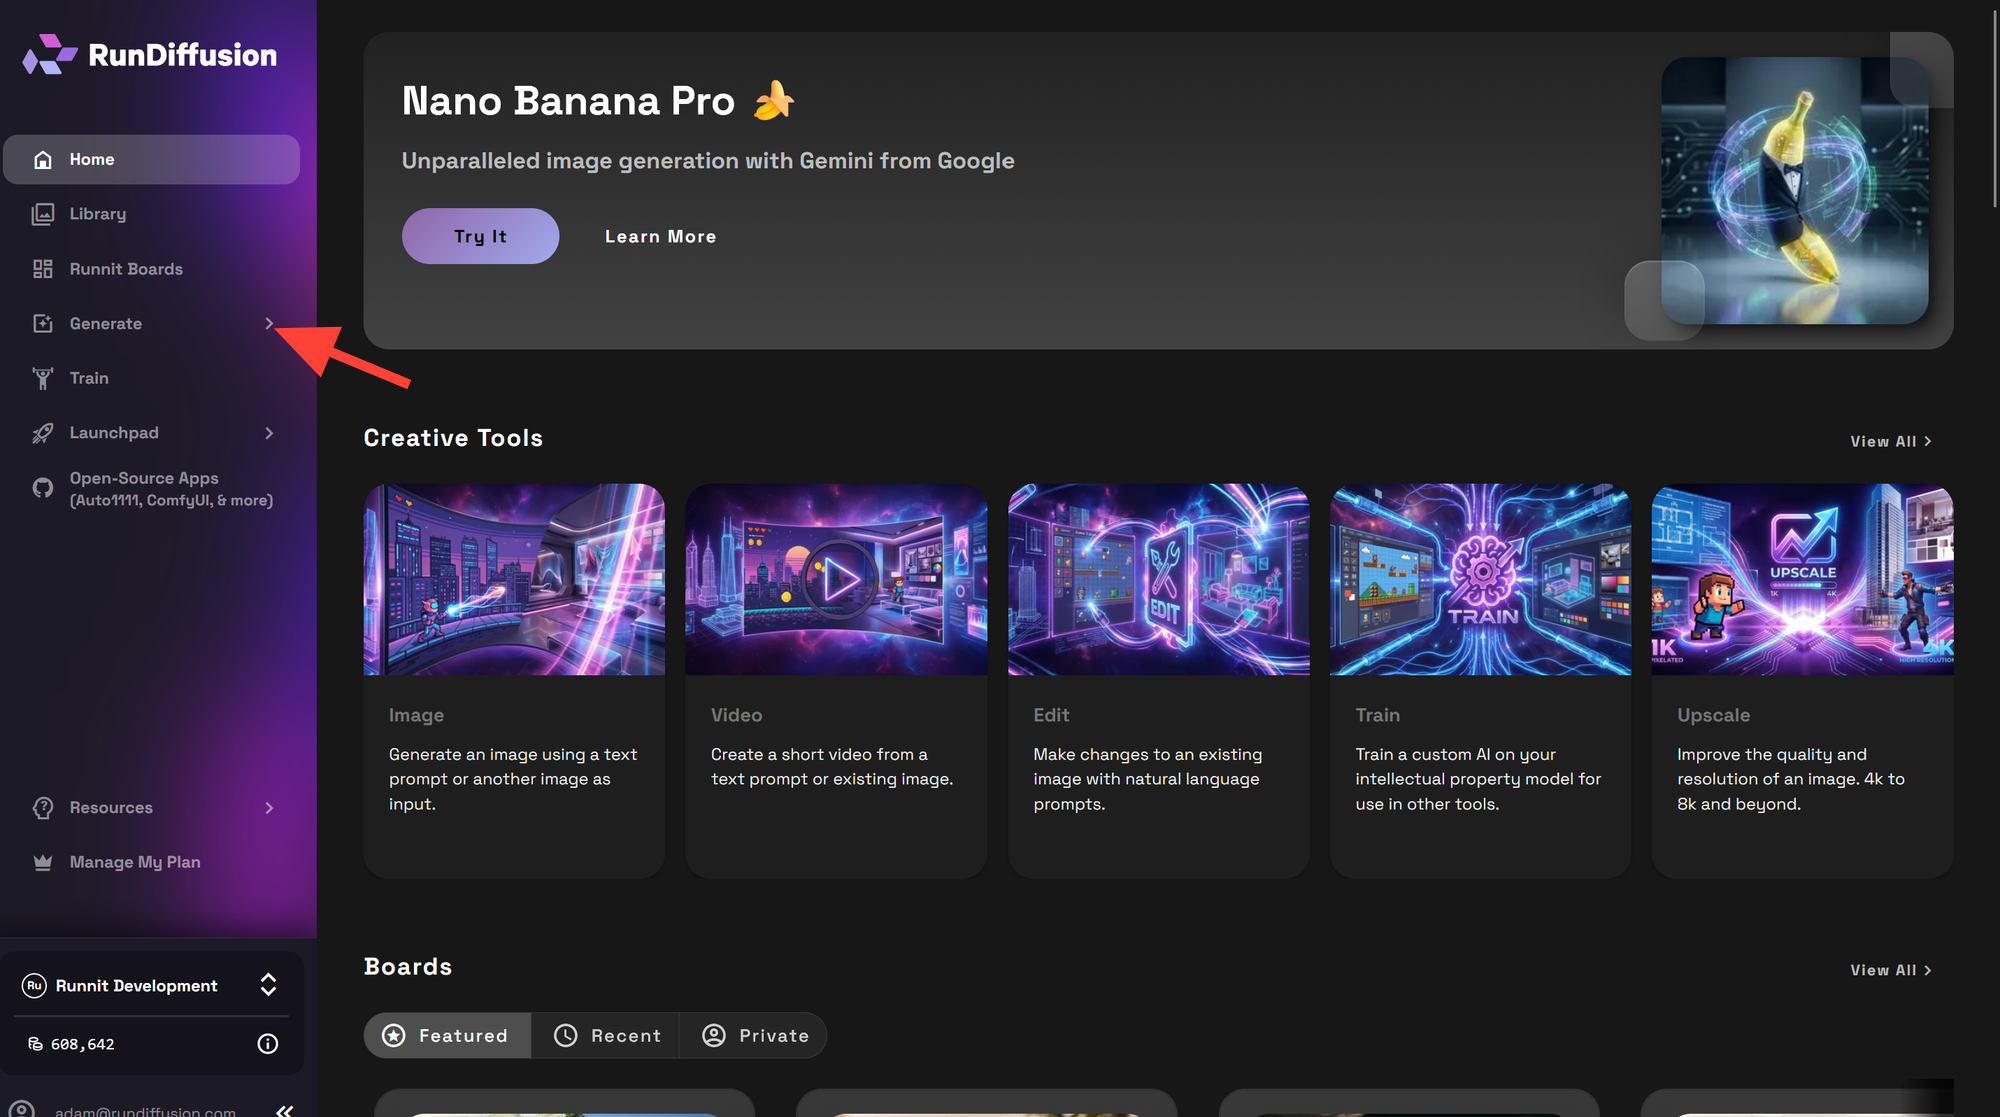Click the Launchpad rocket icon
Image resolution: width=2000 pixels, height=1117 pixels.
(42, 432)
